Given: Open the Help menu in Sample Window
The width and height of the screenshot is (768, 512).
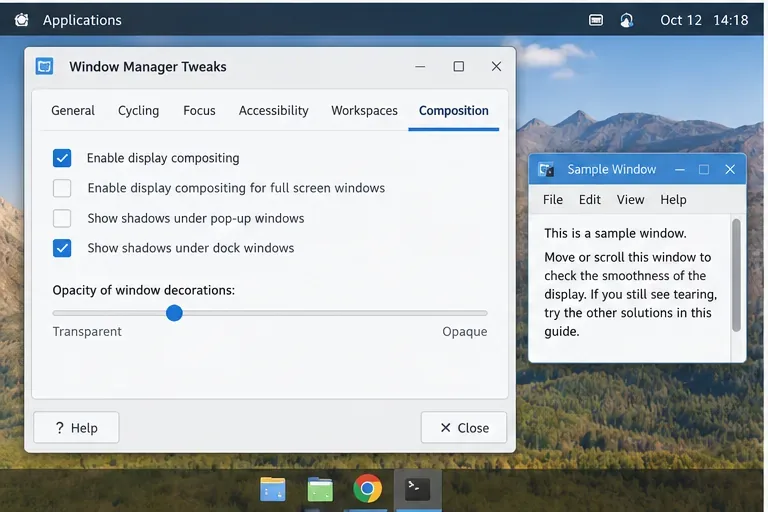Looking at the screenshot, I should pyautogui.click(x=673, y=200).
